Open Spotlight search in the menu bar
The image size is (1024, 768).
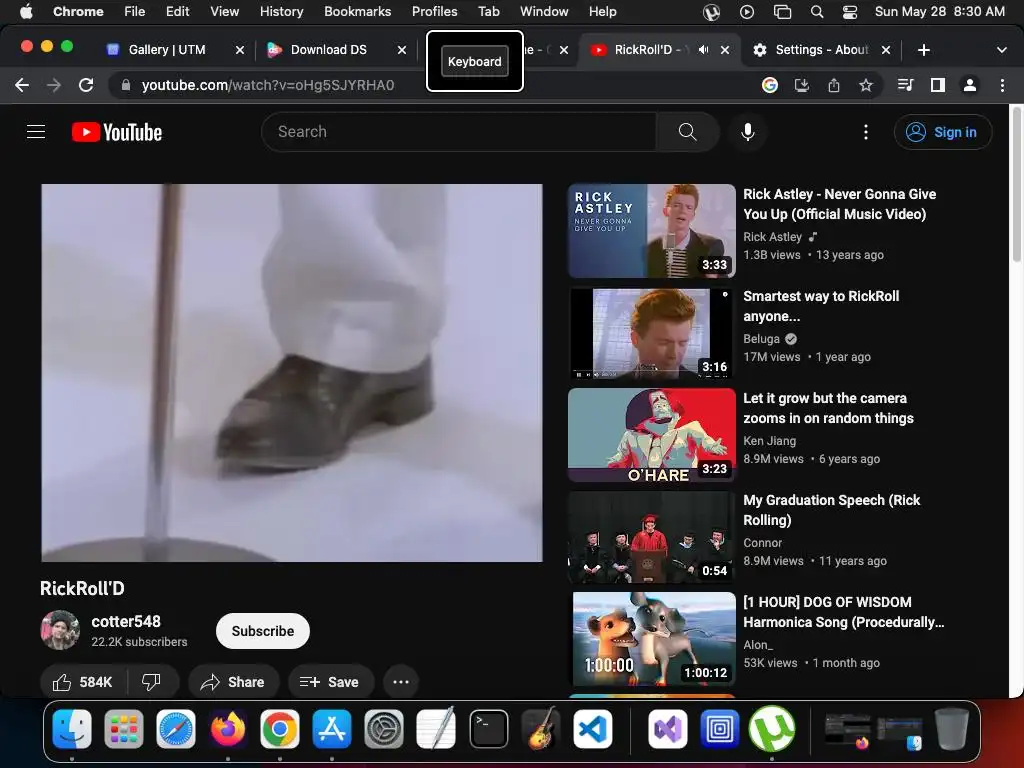(816, 12)
